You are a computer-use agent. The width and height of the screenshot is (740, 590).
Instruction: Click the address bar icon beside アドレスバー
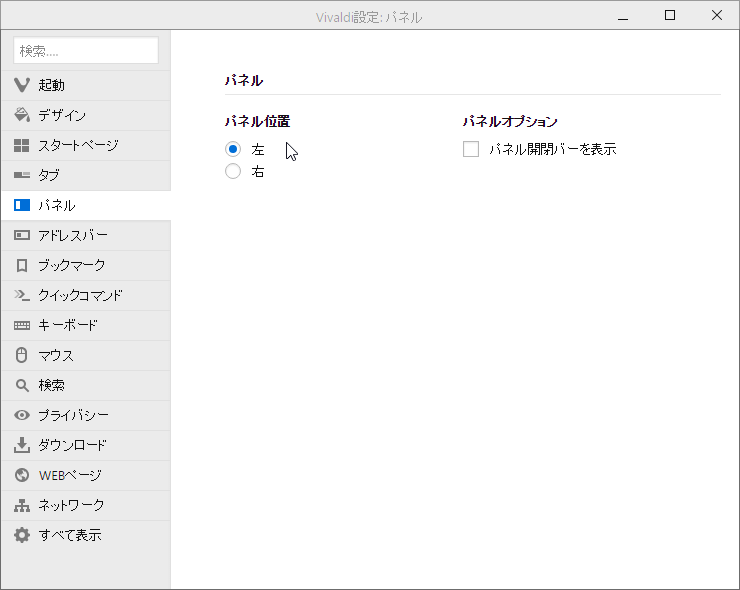pos(22,235)
